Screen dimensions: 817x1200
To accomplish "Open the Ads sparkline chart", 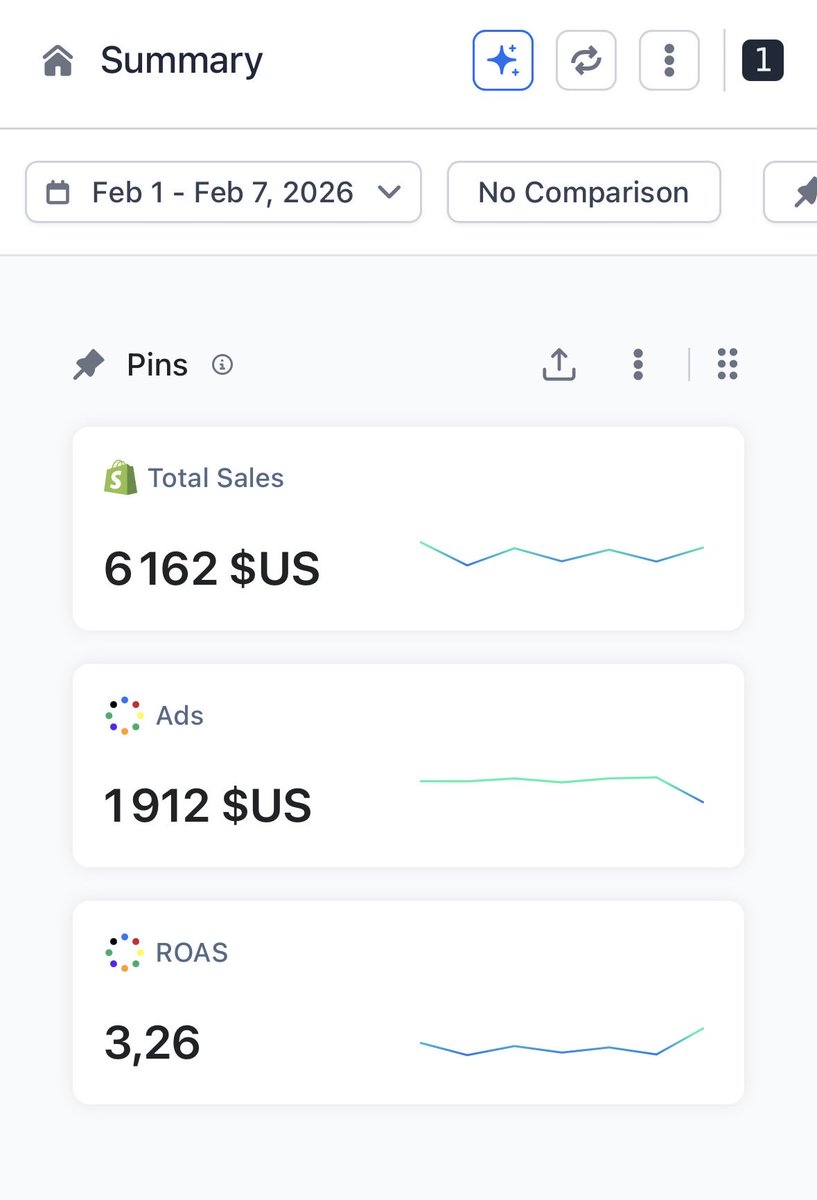I will 562,788.
